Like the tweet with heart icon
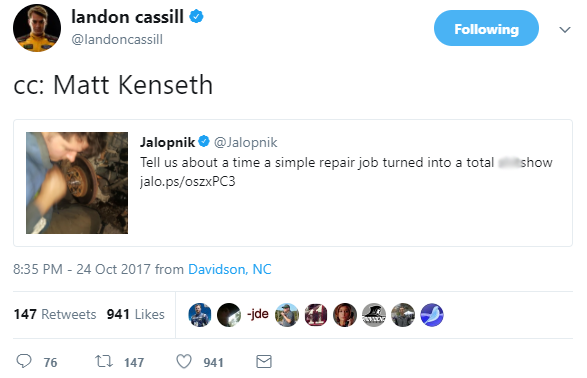The width and height of the screenshot is (587, 378). point(184,362)
